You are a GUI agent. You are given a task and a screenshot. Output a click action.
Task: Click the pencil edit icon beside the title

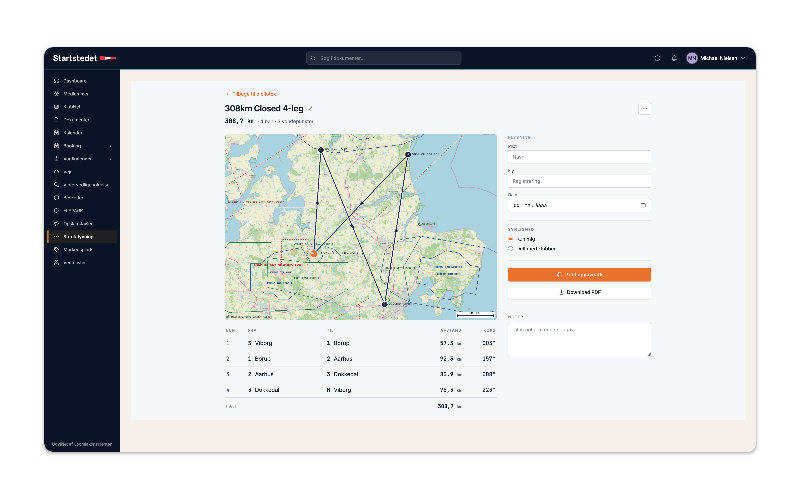310,109
